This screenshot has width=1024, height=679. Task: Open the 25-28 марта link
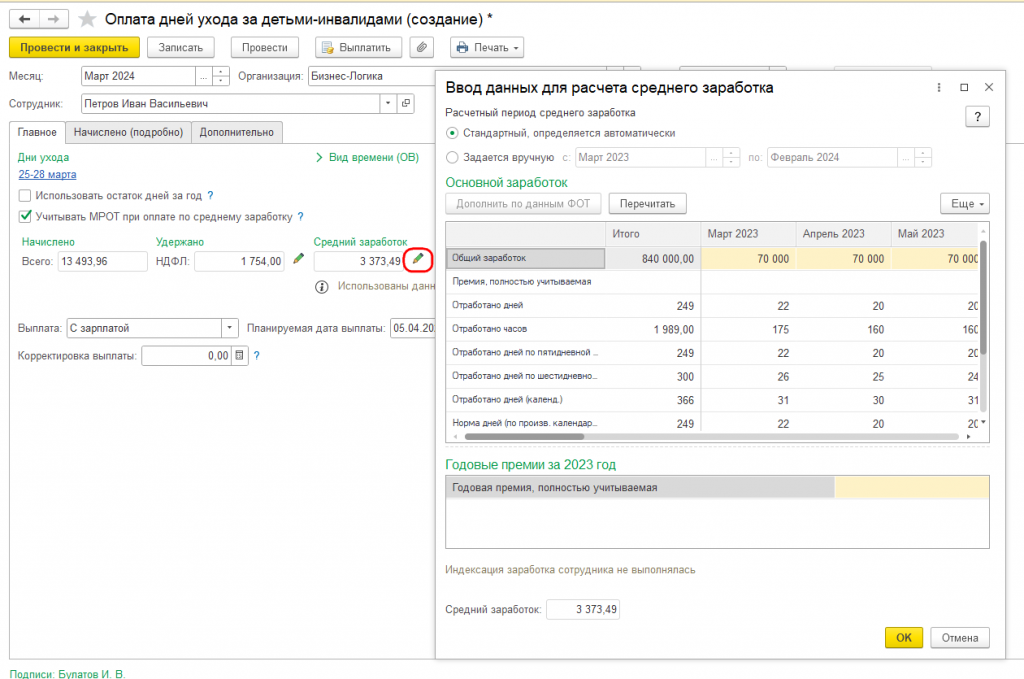47,174
